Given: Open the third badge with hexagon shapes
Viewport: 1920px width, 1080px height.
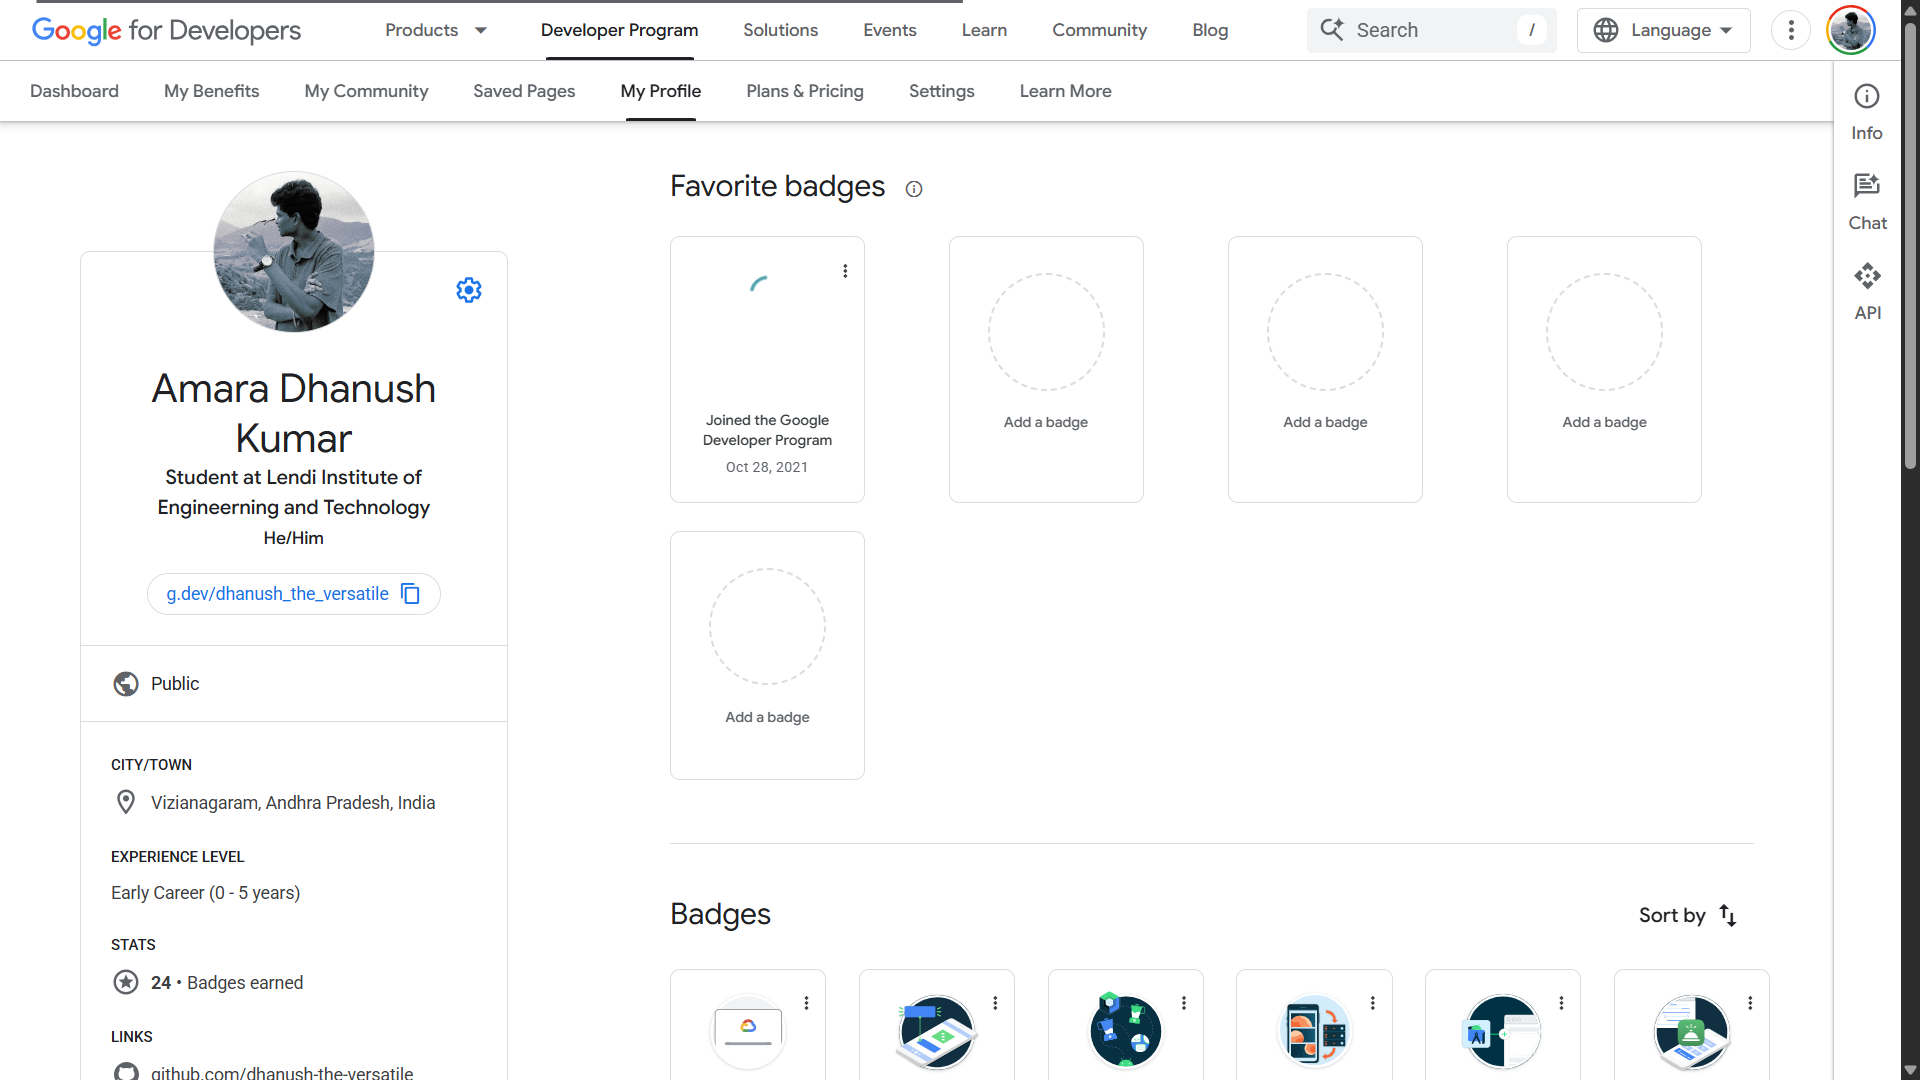Looking at the screenshot, I should coord(1126,1031).
